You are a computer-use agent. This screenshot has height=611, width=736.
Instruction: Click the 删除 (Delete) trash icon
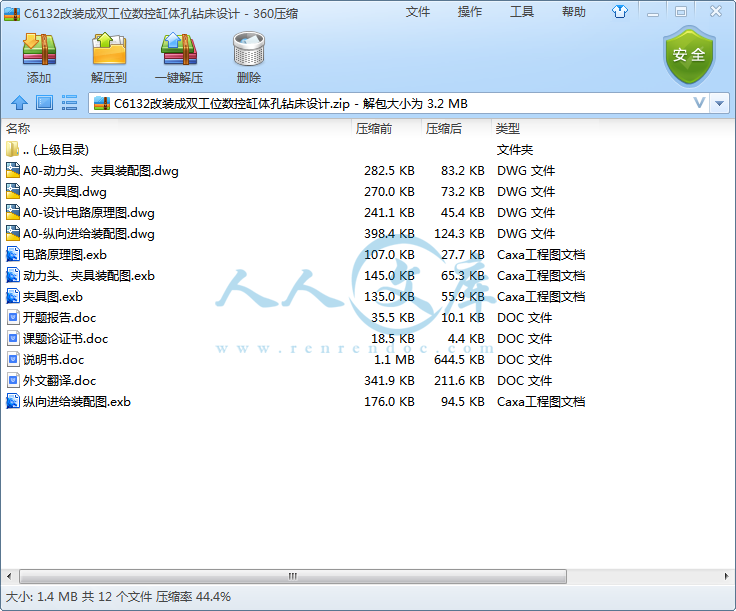[249, 49]
